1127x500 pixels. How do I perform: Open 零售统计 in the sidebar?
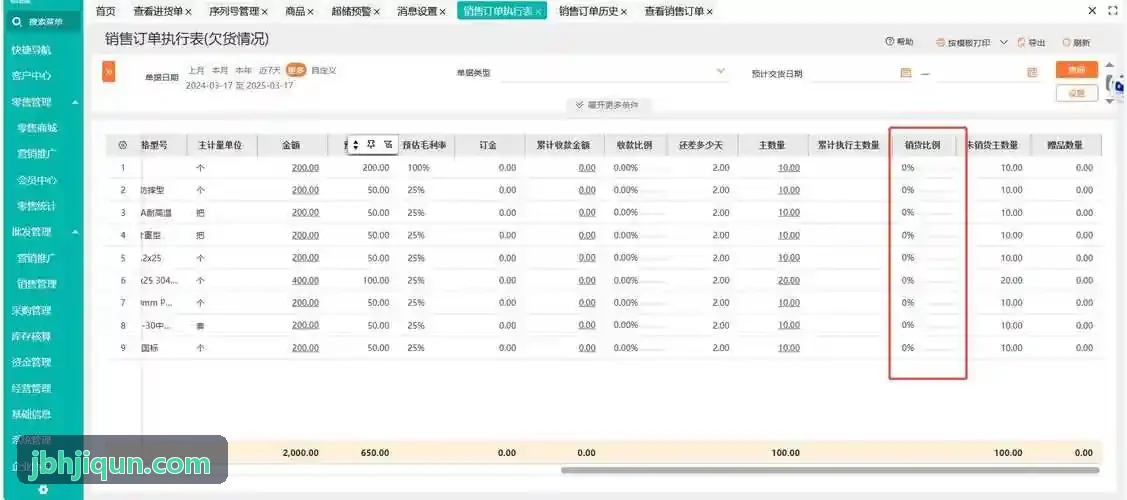[x=37, y=206]
